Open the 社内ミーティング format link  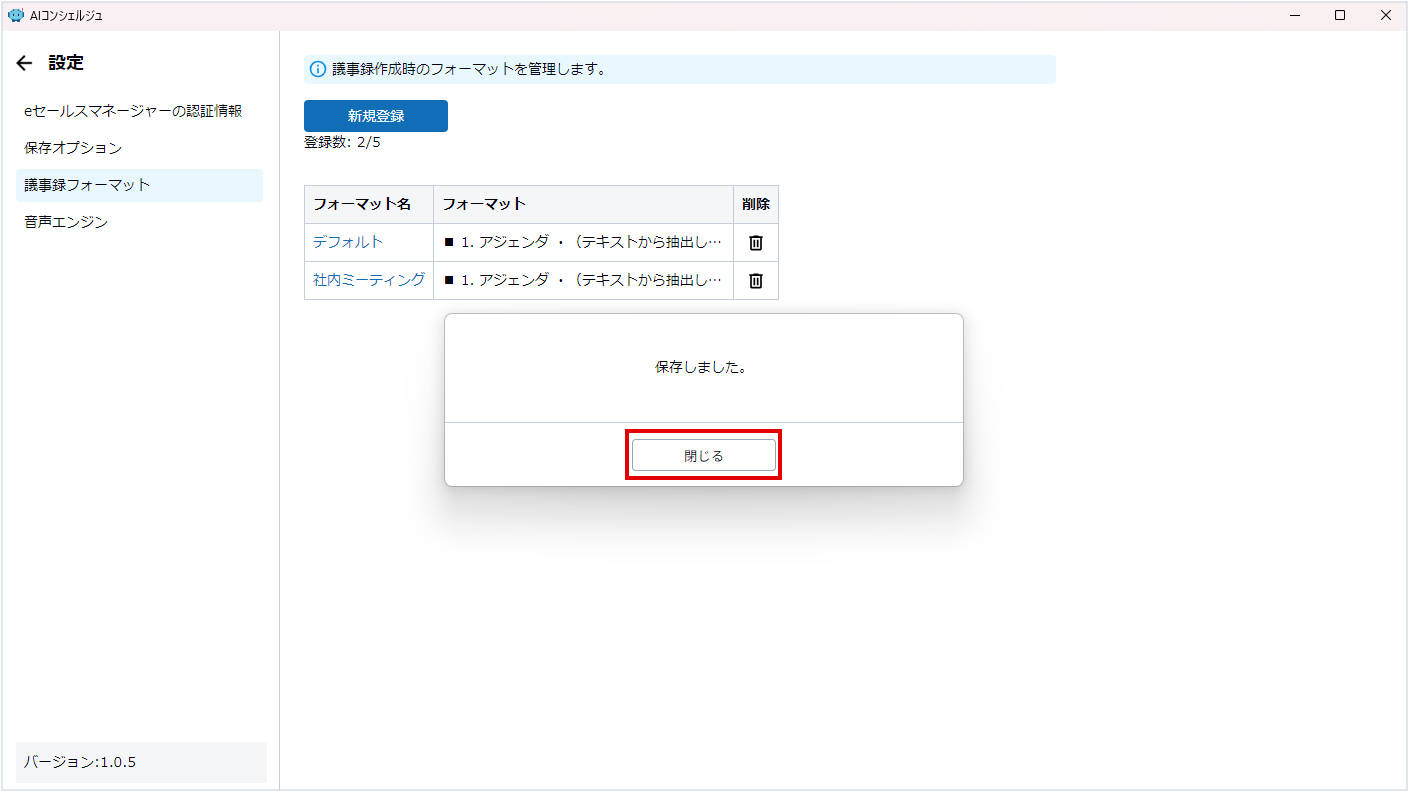pos(369,281)
